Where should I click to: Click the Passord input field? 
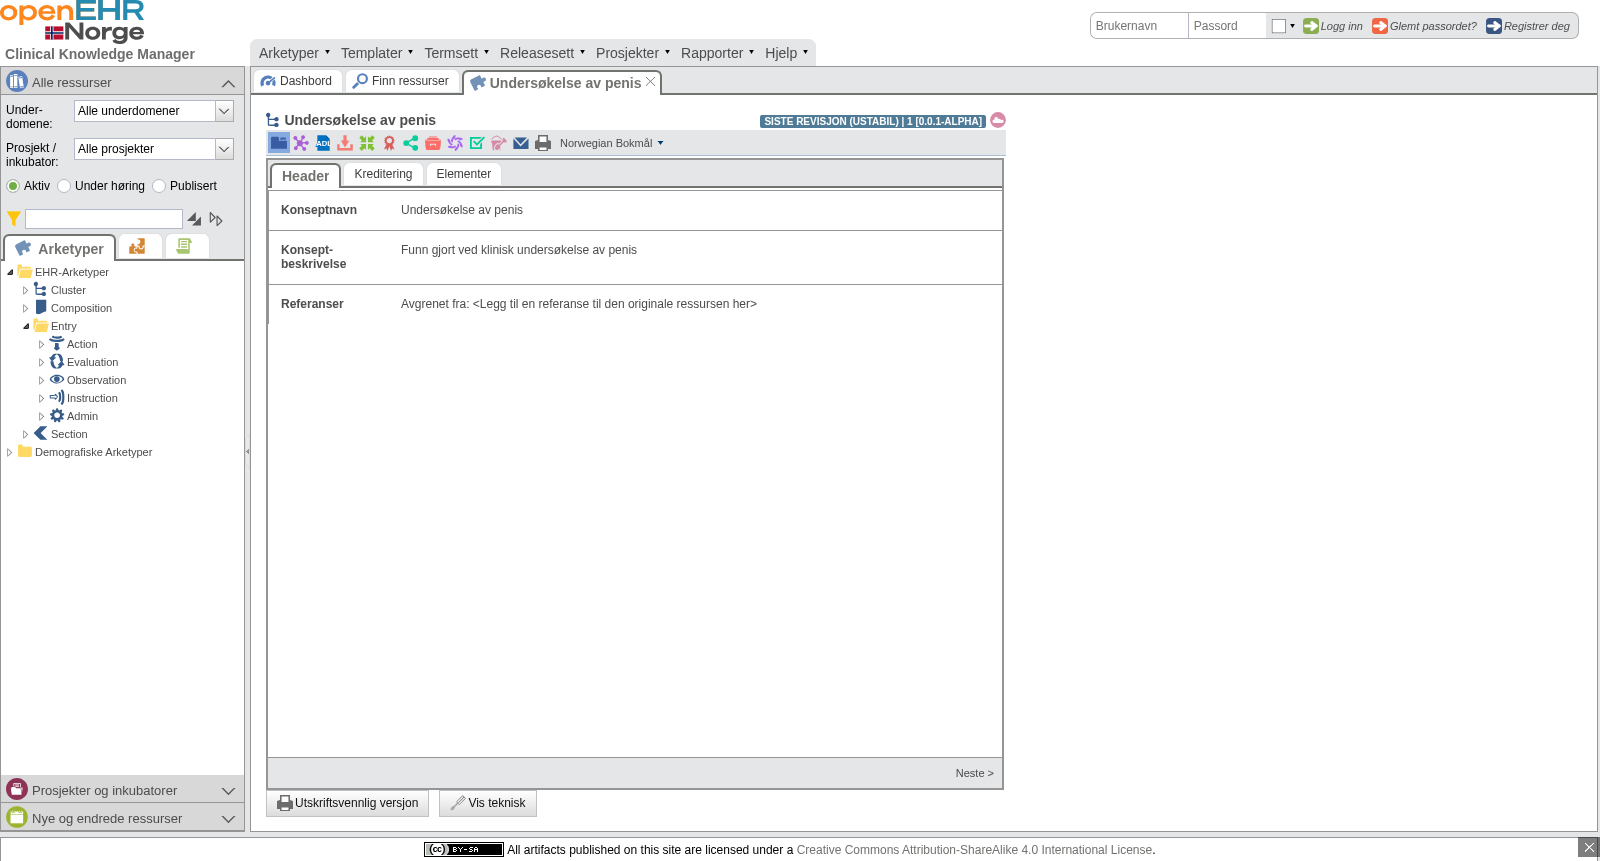coord(1227,26)
